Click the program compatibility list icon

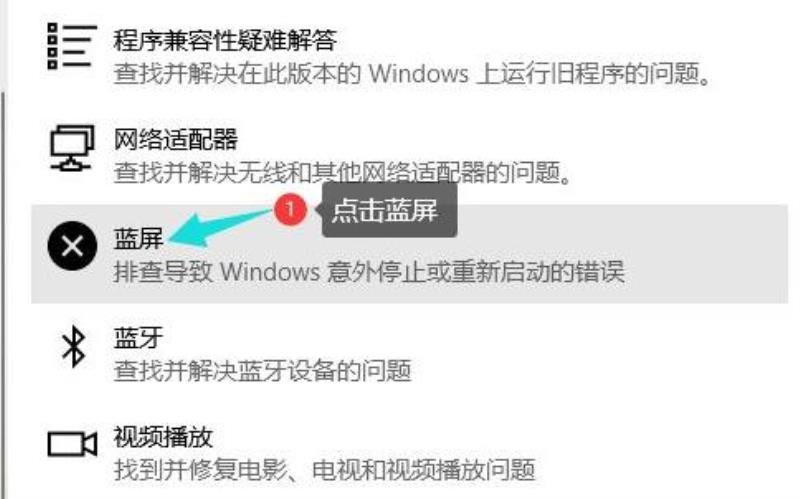(x=71, y=46)
